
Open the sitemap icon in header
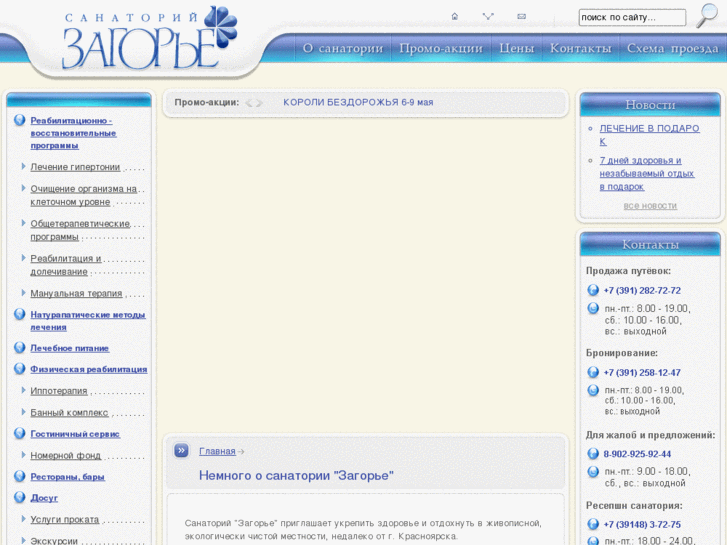[x=488, y=16]
